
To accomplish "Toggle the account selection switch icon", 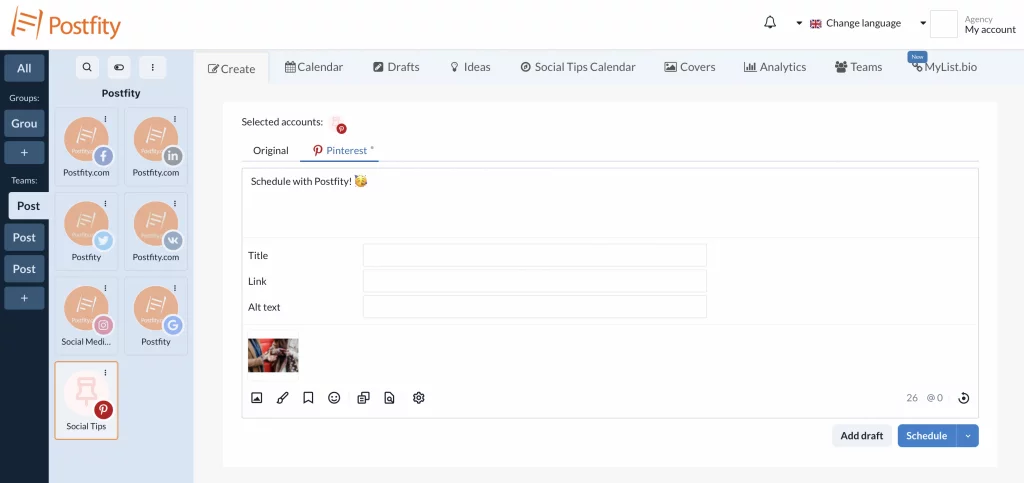I will (119, 67).
